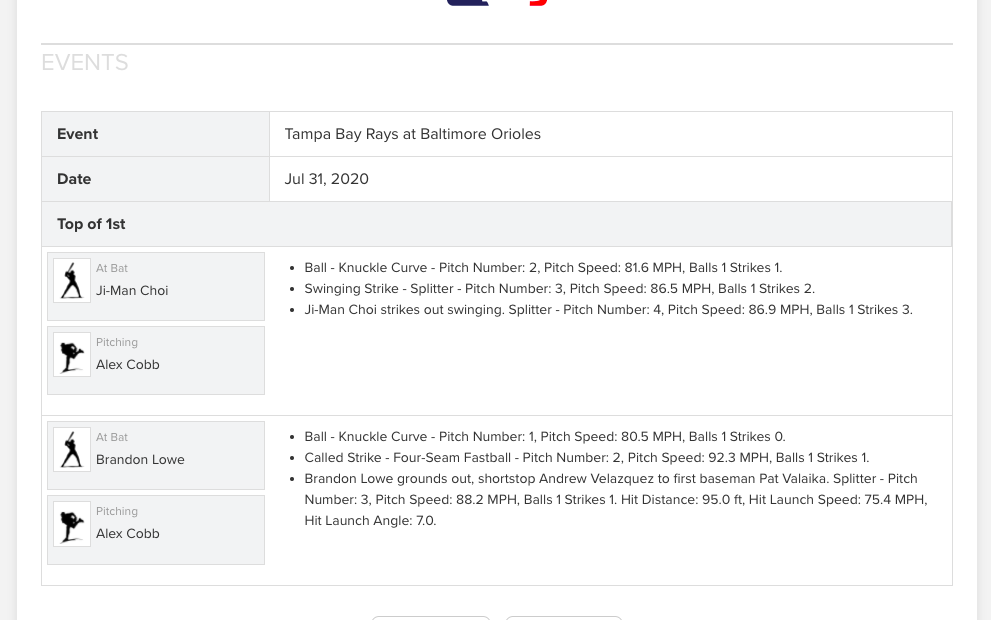
Task: Select the Tampa Bay Rays at Baltimore Orioles text
Action: [x=412, y=134]
